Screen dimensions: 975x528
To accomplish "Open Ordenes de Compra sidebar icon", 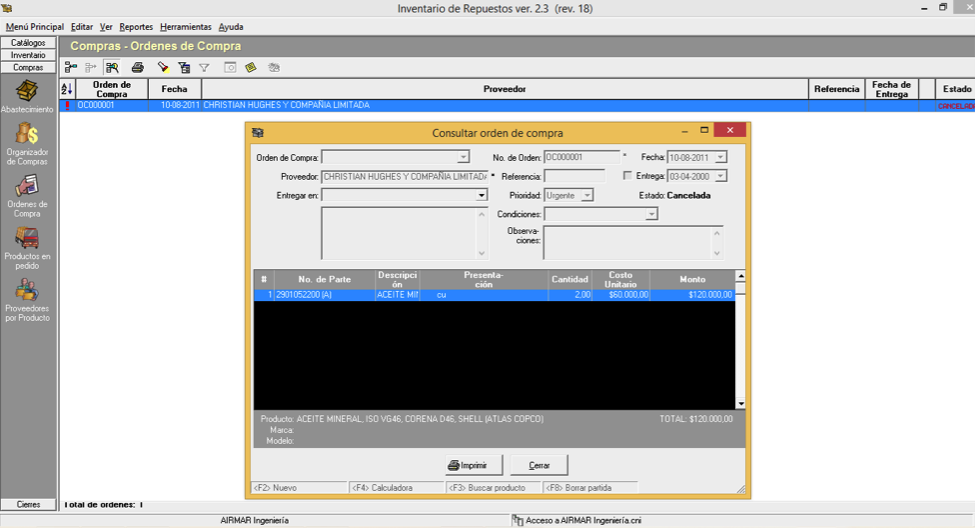I will (27, 196).
